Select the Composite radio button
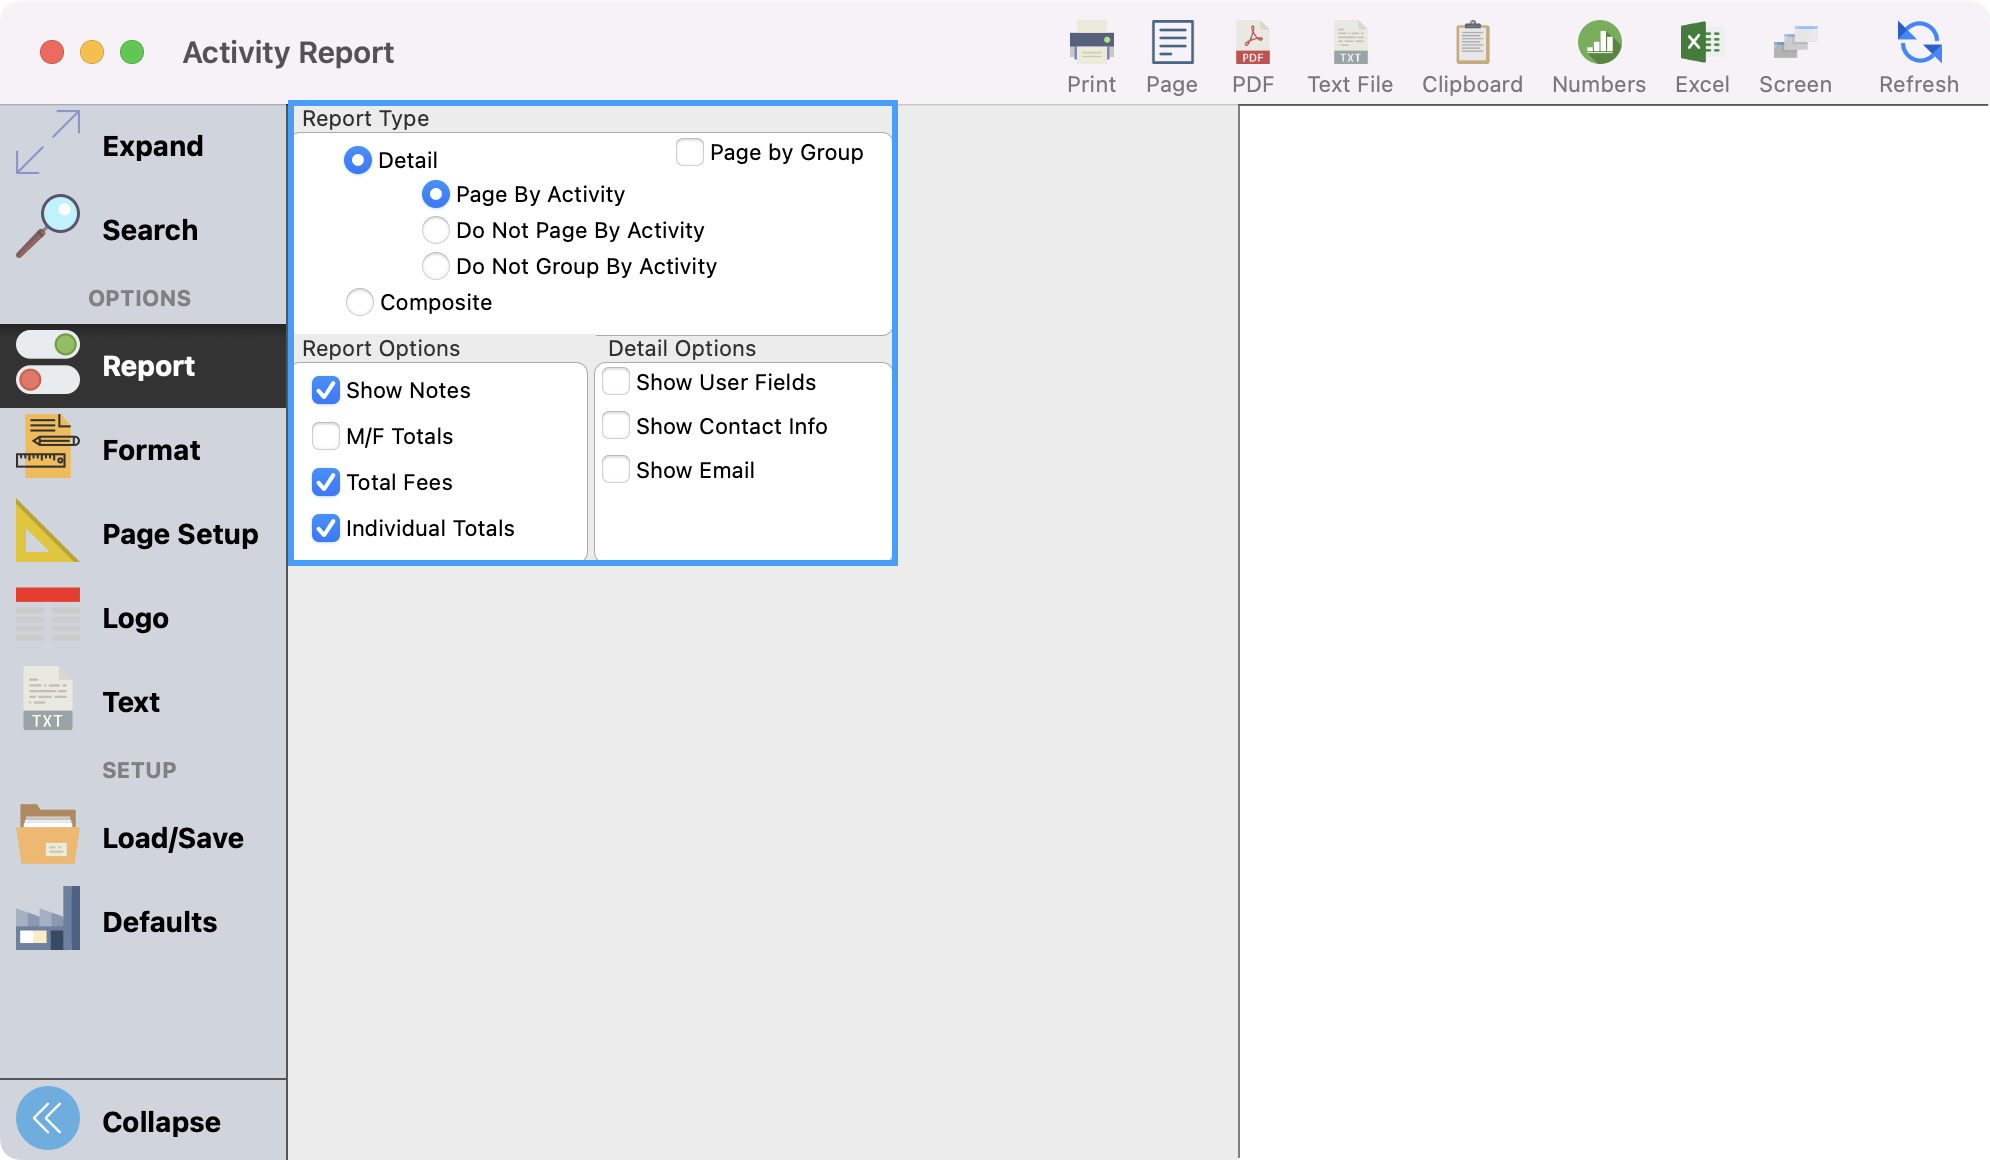The width and height of the screenshot is (1990, 1160). point(360,302)
